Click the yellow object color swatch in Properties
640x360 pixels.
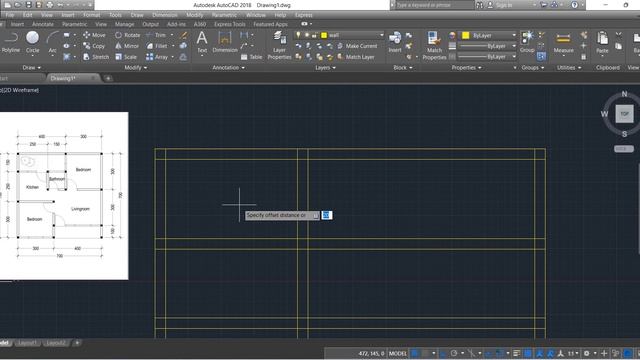pos(465,36)
